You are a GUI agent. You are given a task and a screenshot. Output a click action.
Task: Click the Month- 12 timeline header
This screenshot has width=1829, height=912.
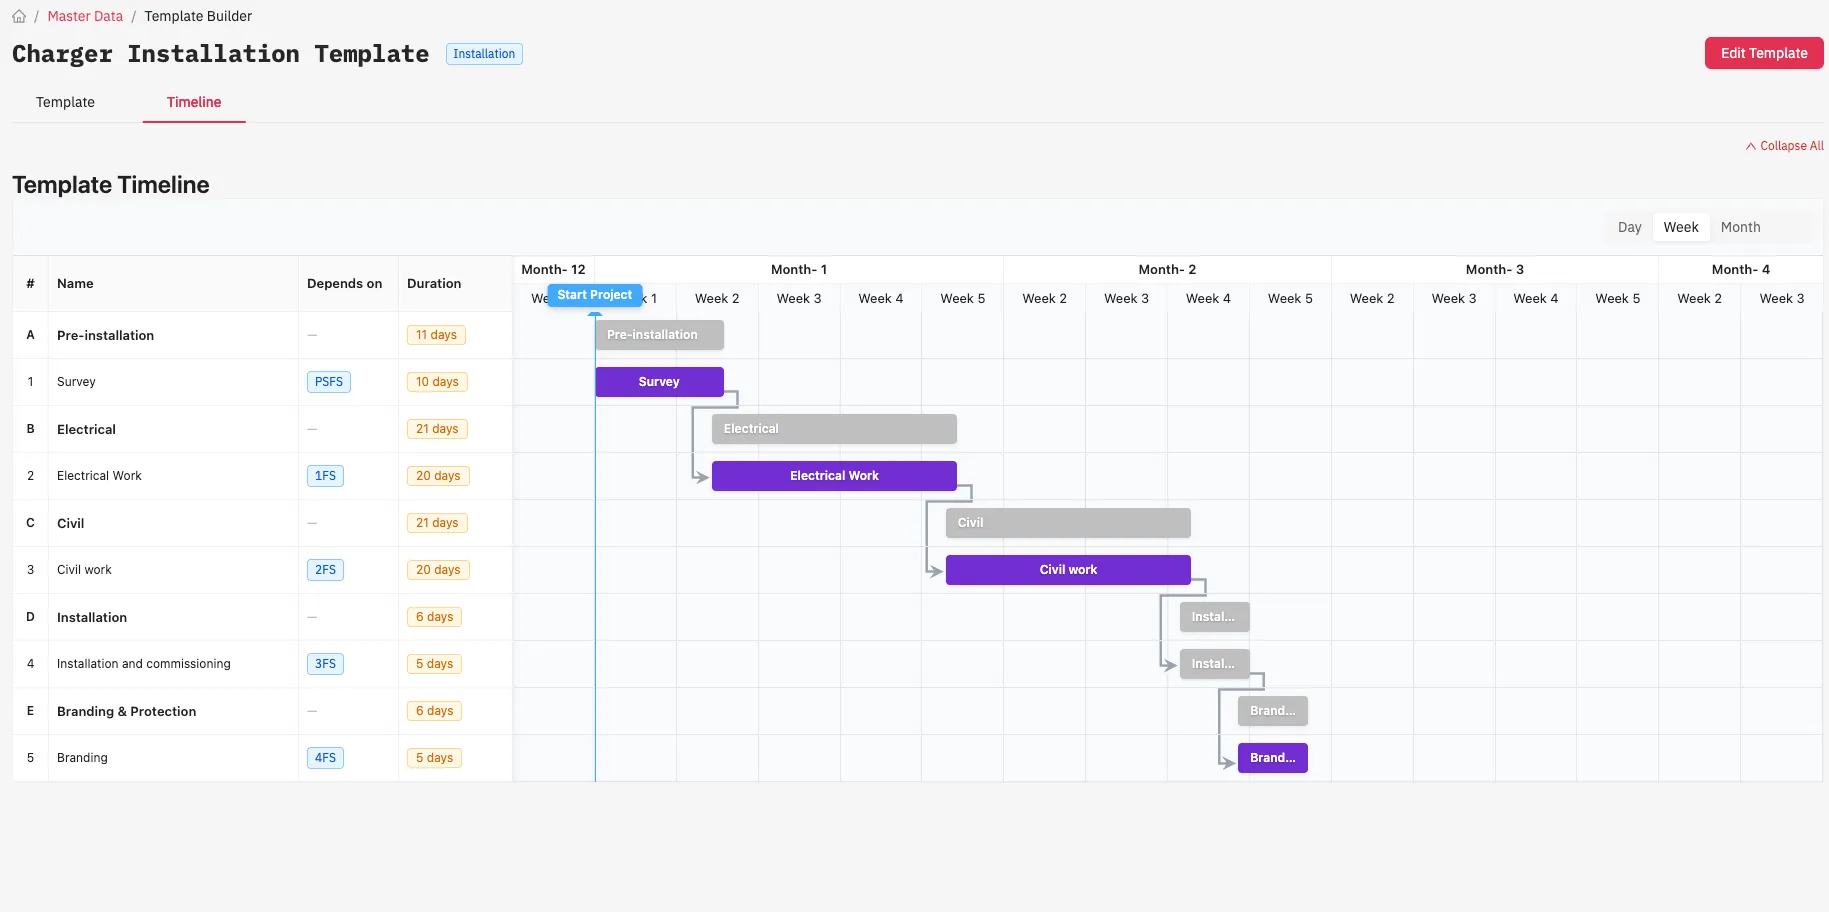(x=553, y=270)
